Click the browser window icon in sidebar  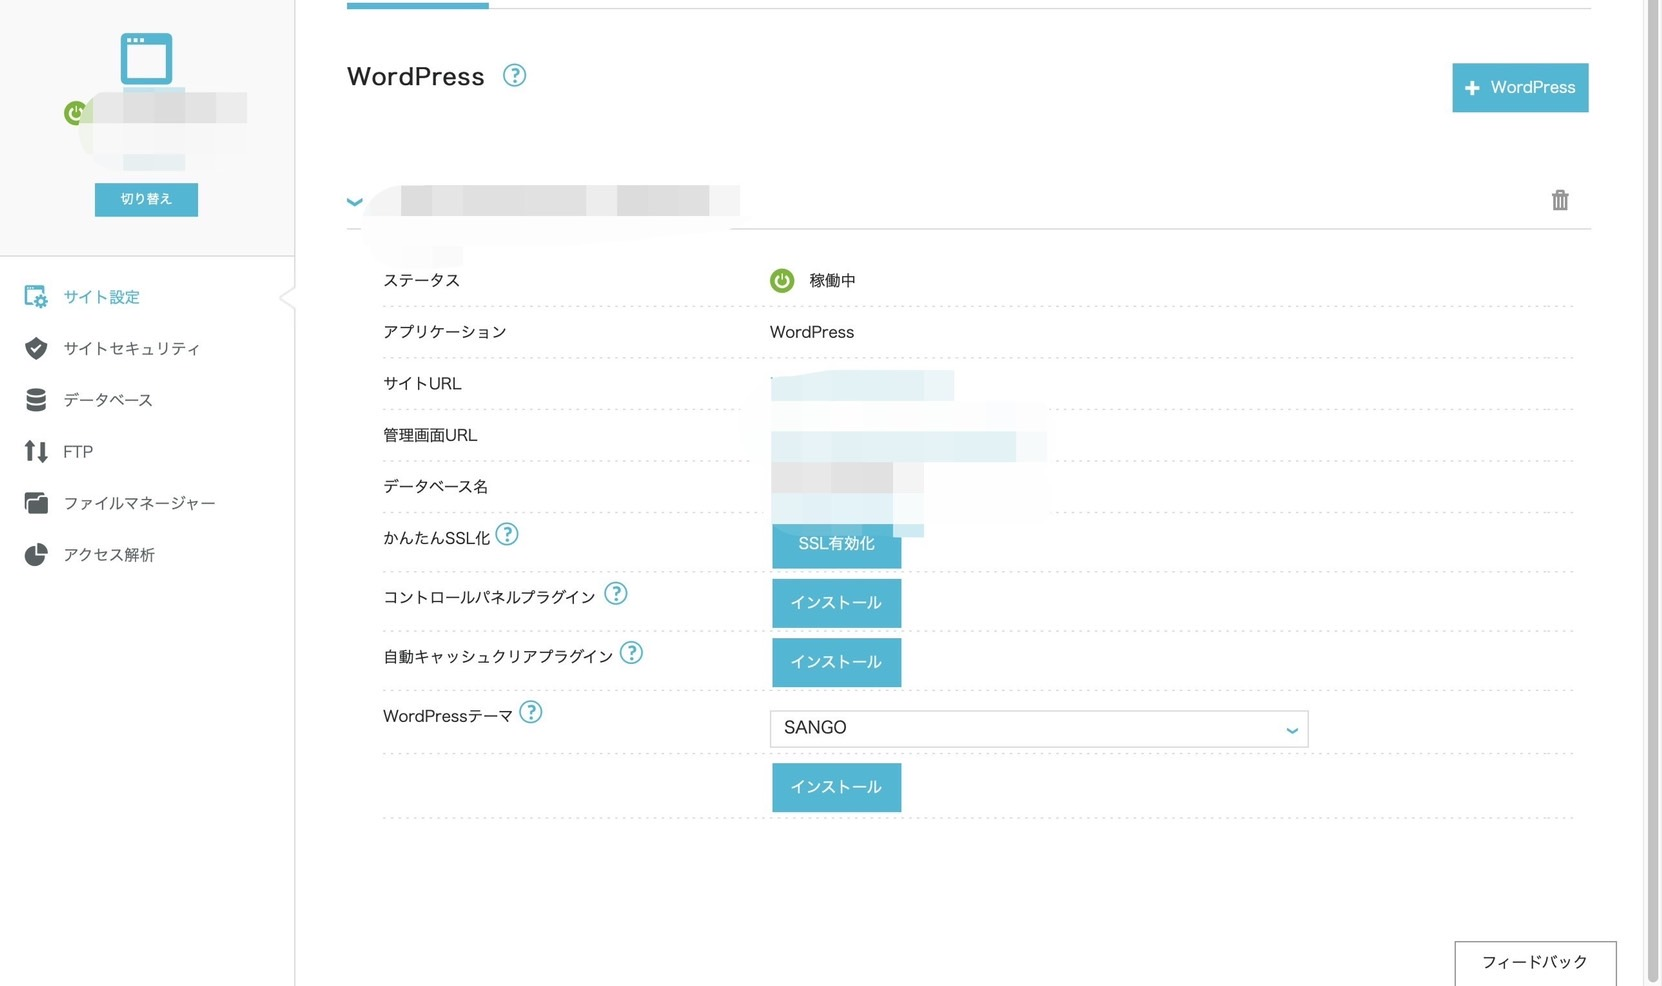[x=146, y=59]
